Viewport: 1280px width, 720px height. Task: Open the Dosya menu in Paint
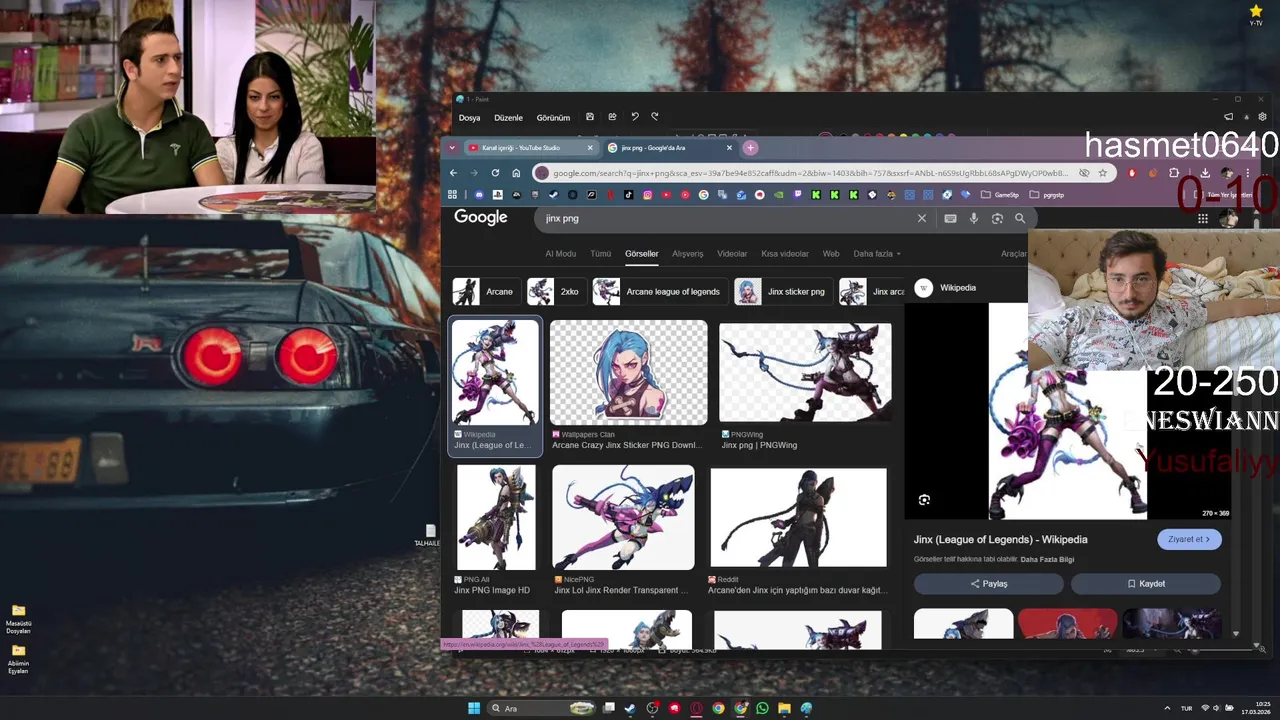point(469,118)
